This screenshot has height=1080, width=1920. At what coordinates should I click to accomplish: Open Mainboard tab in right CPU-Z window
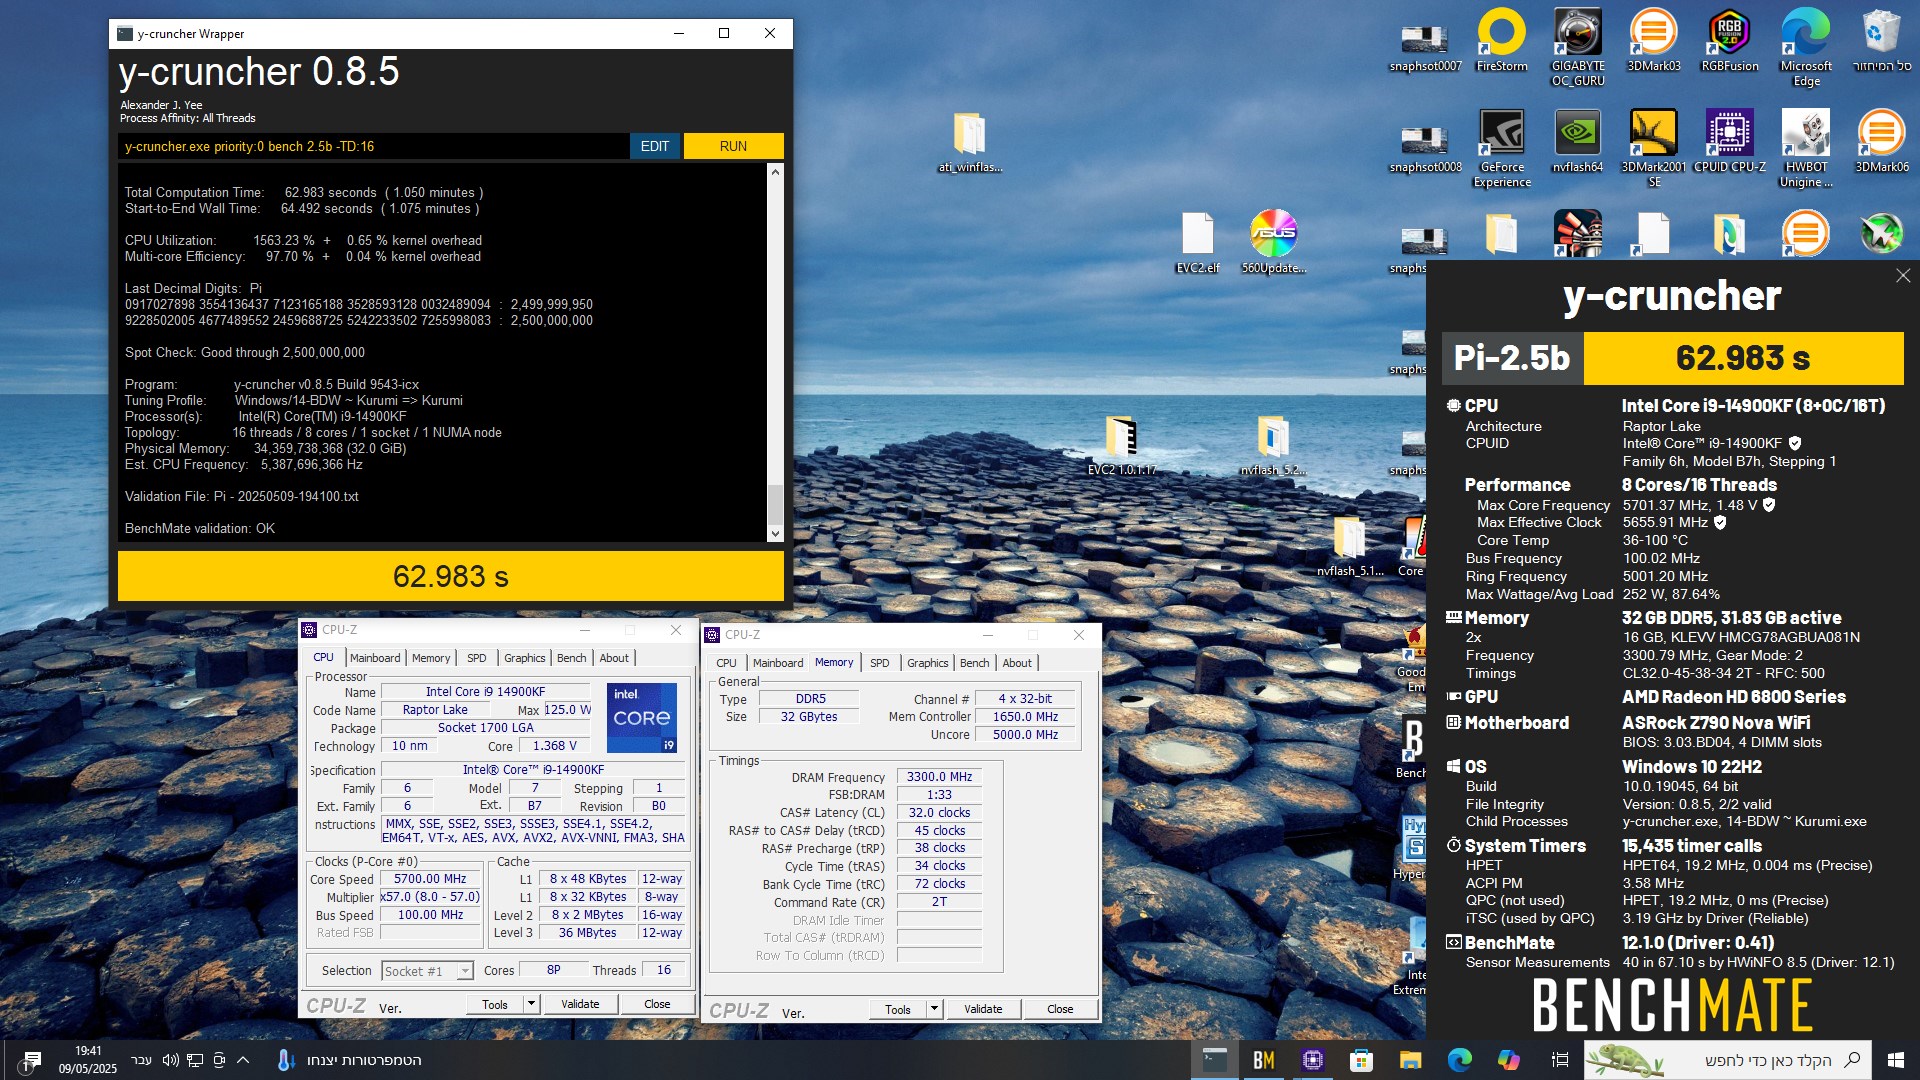778,663
